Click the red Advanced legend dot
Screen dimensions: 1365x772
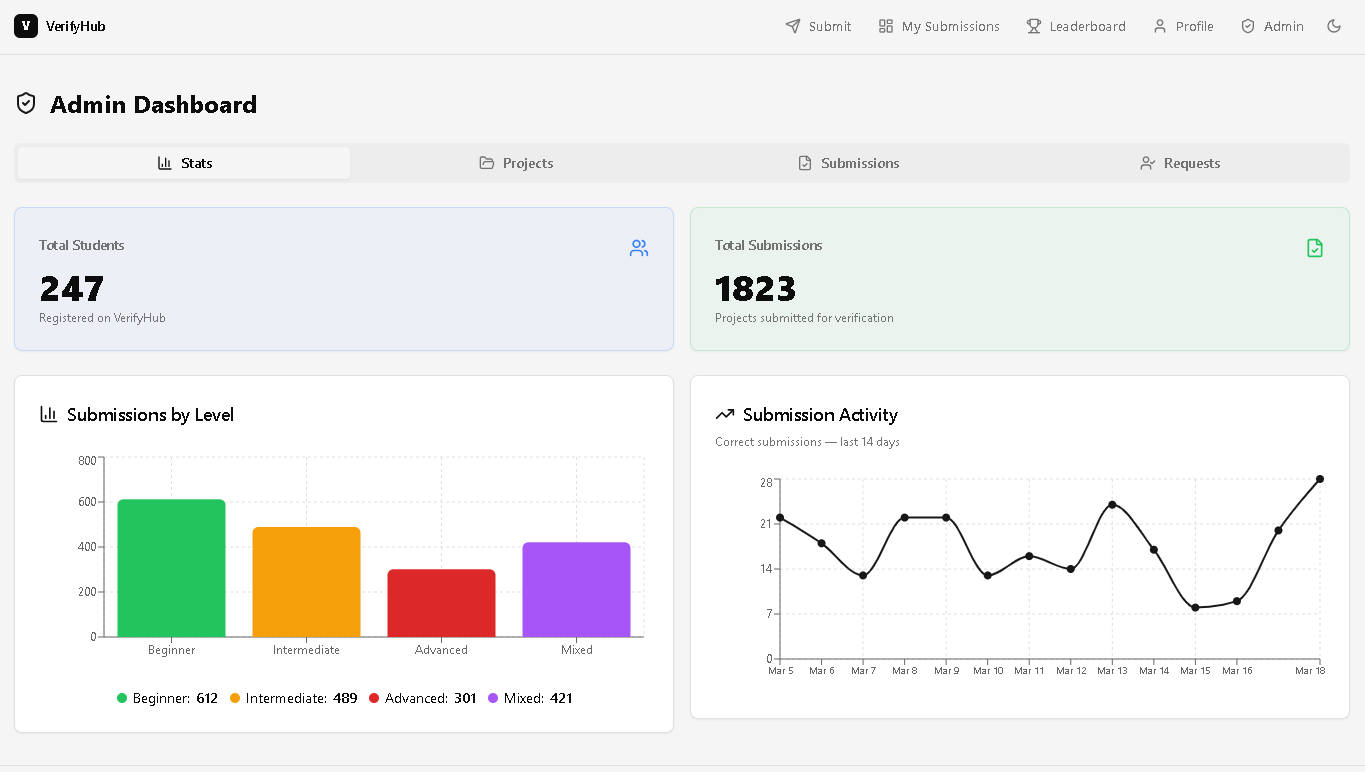tap(374, 698)
